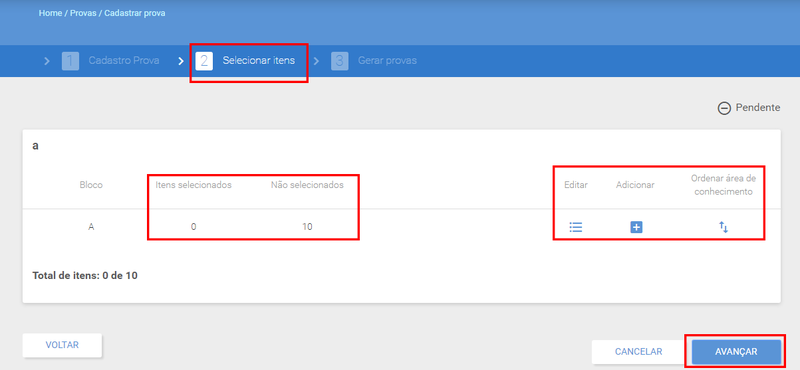Click the step number 3 box
Screen dimensions: 800x370
pos(339,61)
